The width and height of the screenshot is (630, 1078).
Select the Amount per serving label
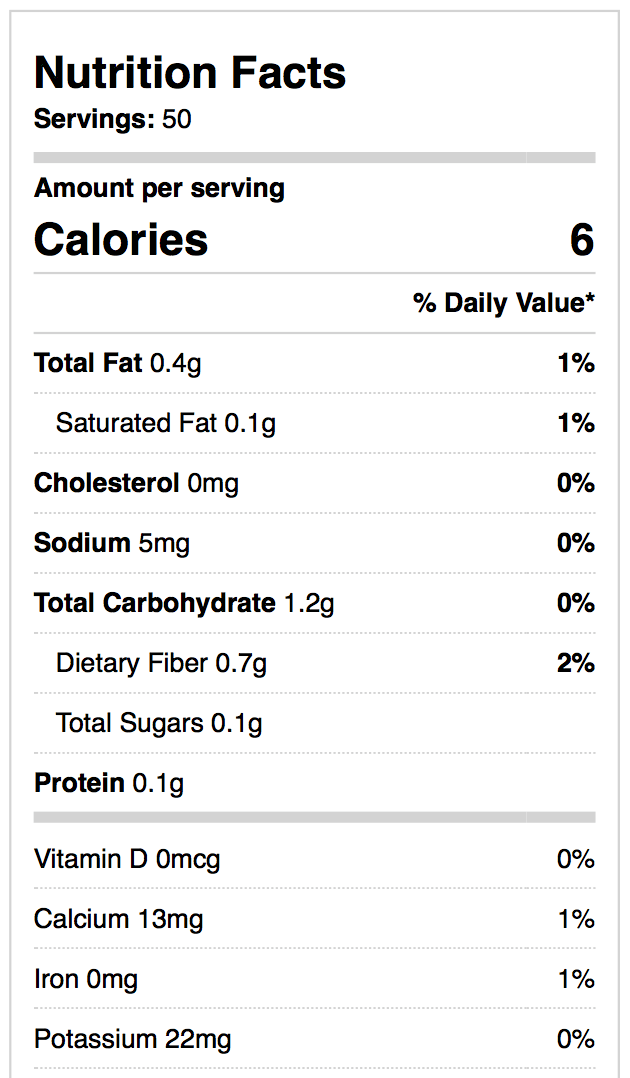[159, 188]
